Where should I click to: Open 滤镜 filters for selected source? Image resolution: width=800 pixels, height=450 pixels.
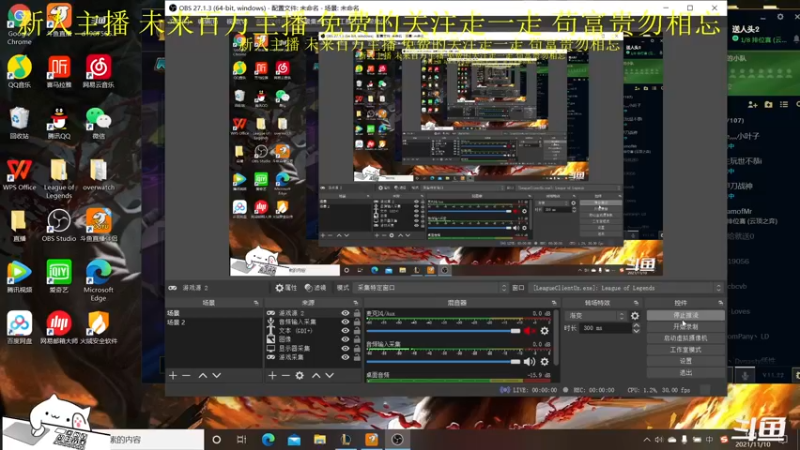tap(315, 288)
